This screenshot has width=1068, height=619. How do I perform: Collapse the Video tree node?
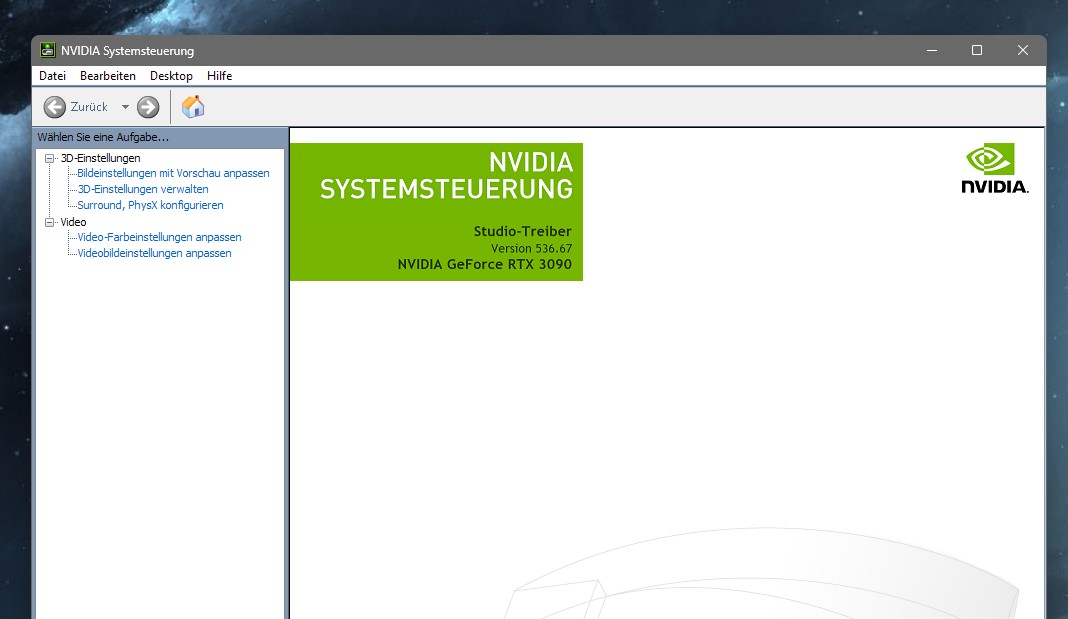(50, 222)
